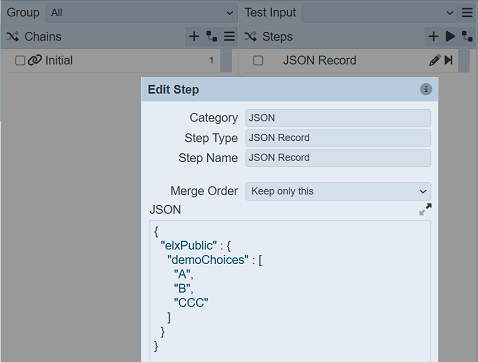Select the Initial chain row
The height and width of the screenshot is (362, 478).
tap(113, 61)
